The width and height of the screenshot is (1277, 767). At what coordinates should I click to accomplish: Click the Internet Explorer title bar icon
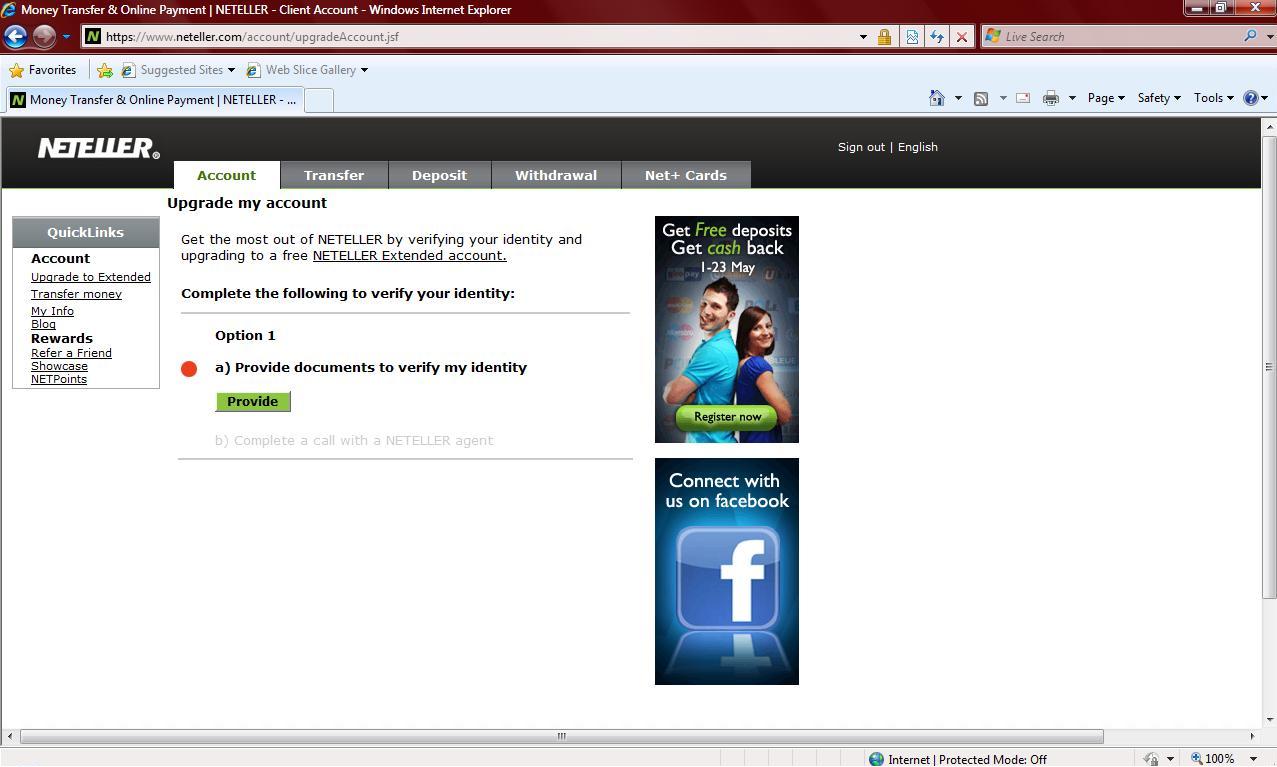[x=10, y=9]
